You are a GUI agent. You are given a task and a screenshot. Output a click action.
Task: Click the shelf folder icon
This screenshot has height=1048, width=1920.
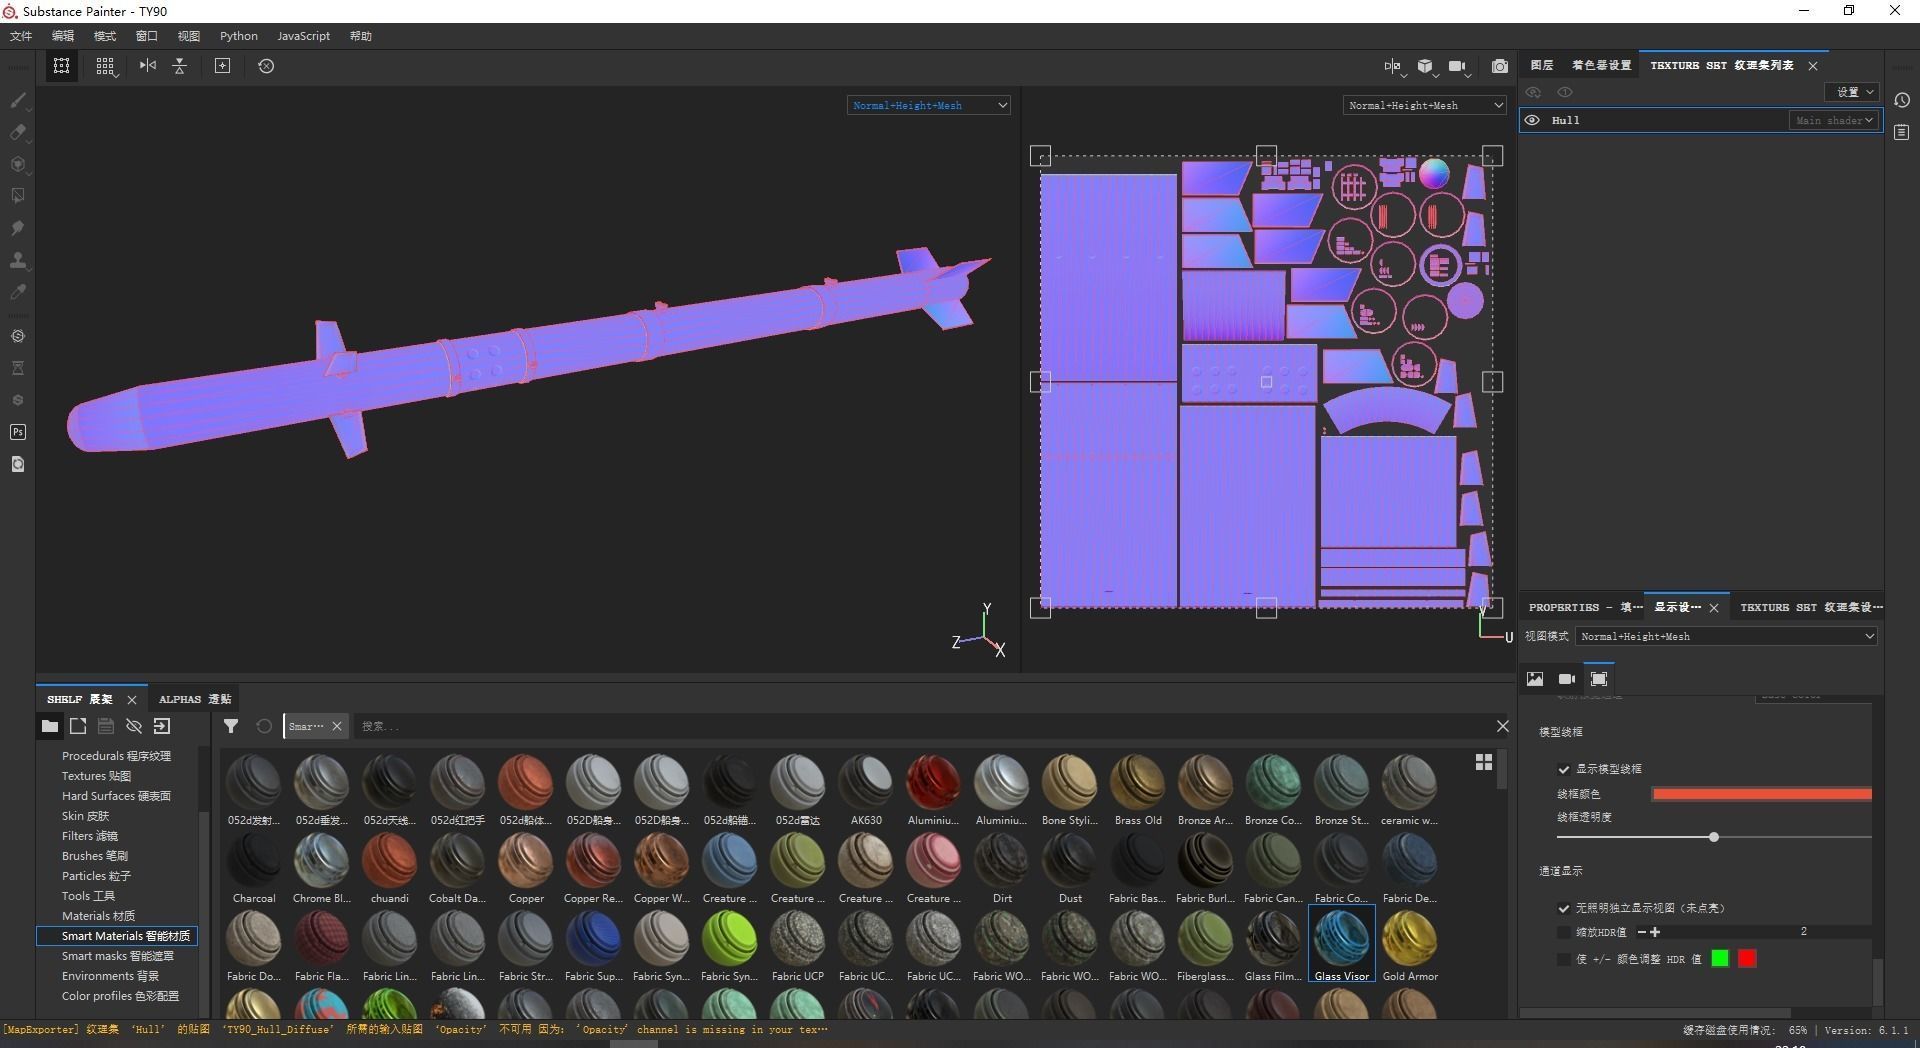pos(49,726)
